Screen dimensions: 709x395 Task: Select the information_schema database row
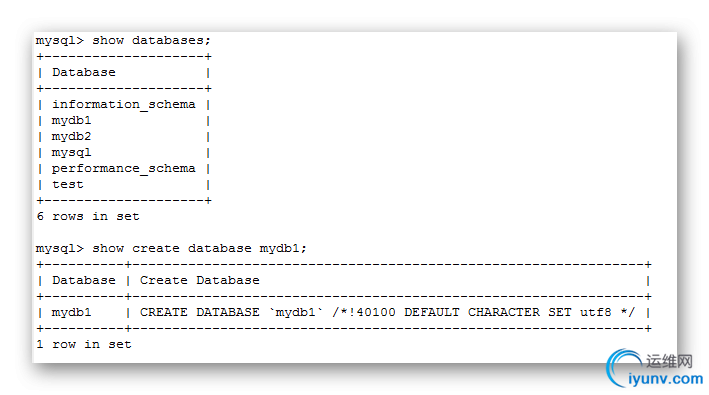[x=123, y=105]
